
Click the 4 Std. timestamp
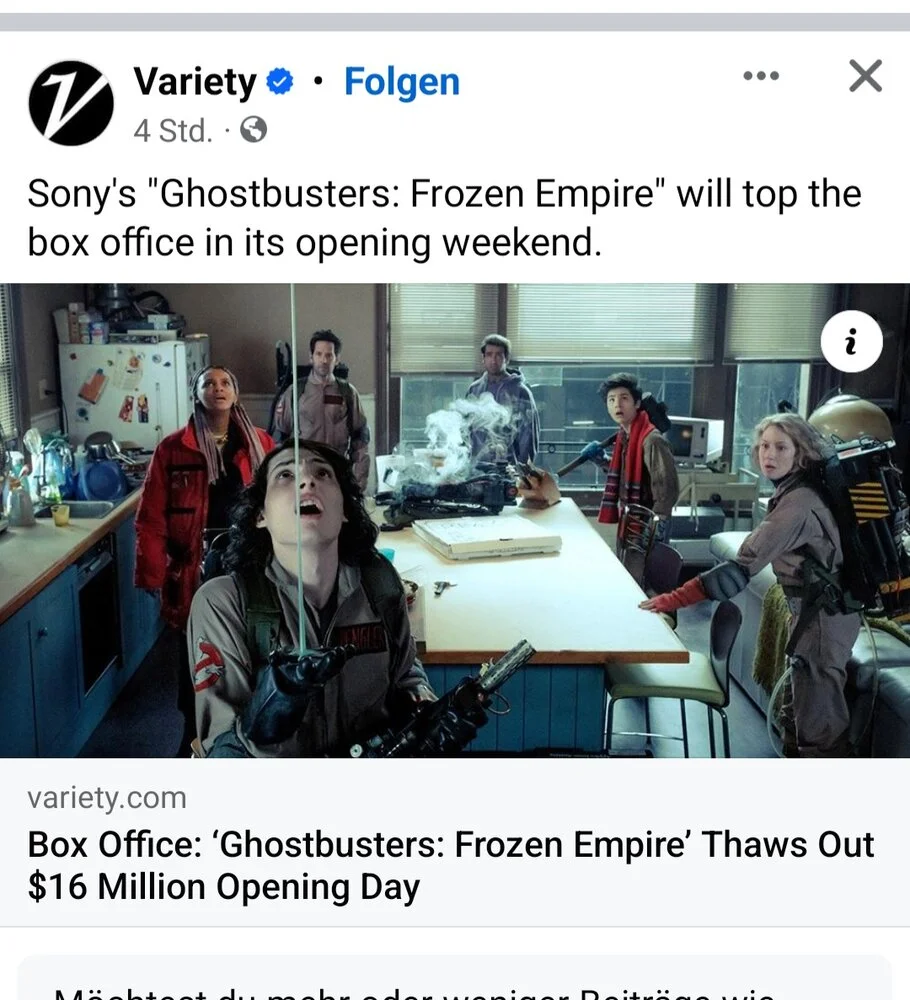(x=173, y=130)
